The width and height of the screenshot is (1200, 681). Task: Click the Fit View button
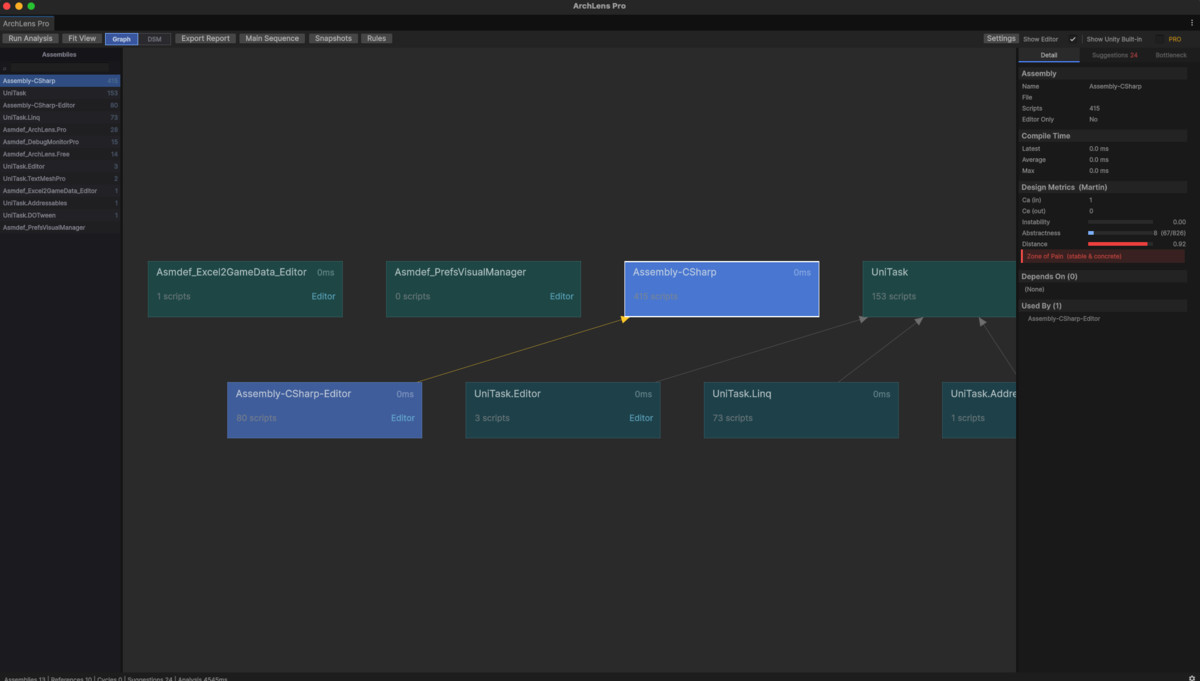(x=81, y=39)
